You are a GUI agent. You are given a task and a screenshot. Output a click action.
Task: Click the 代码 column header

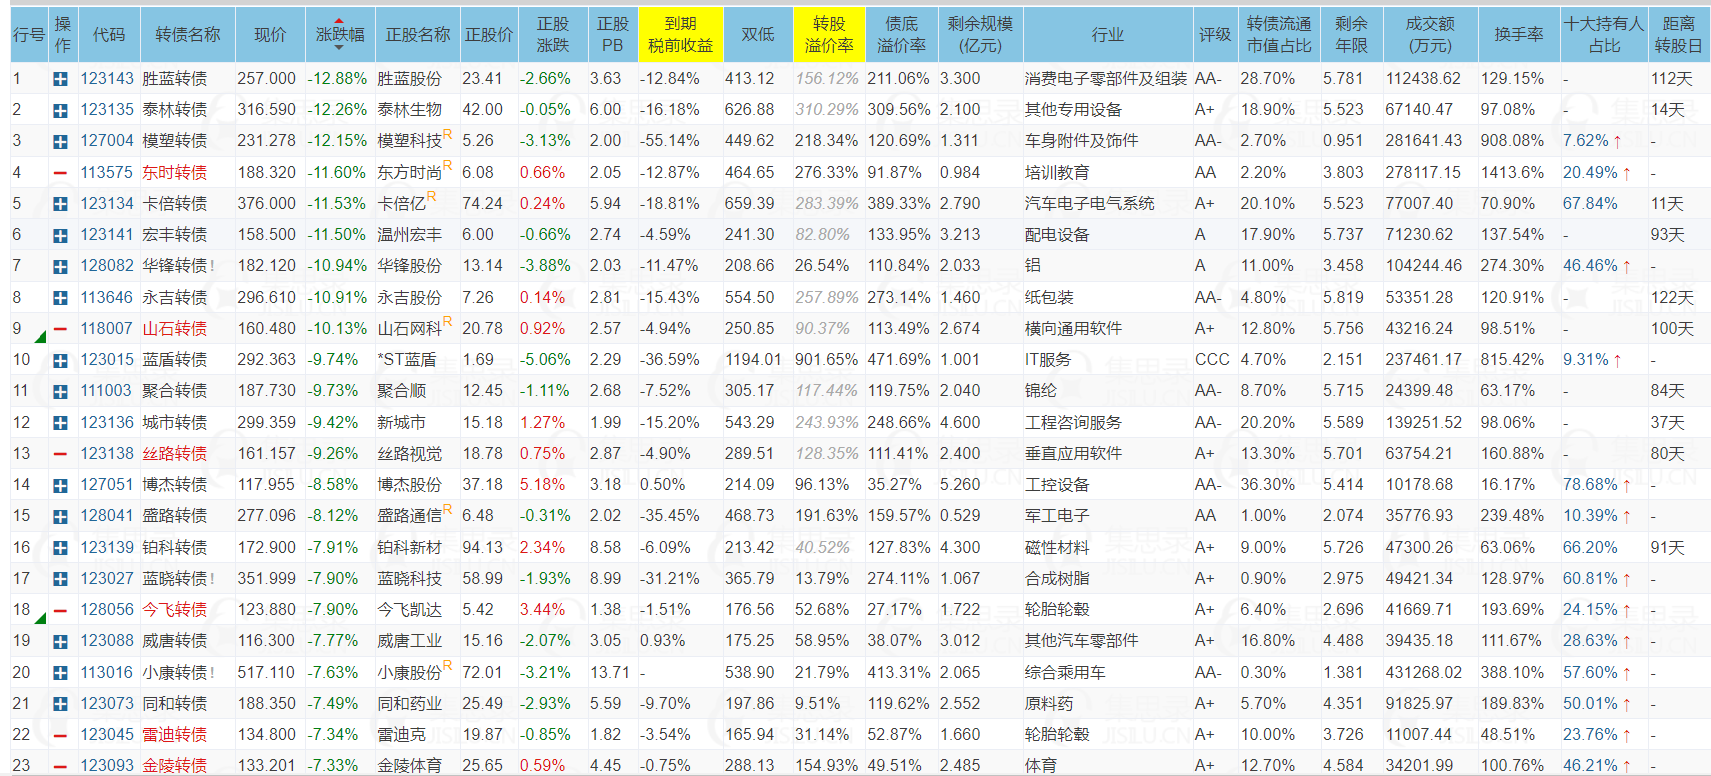click(x=109, y=34)
